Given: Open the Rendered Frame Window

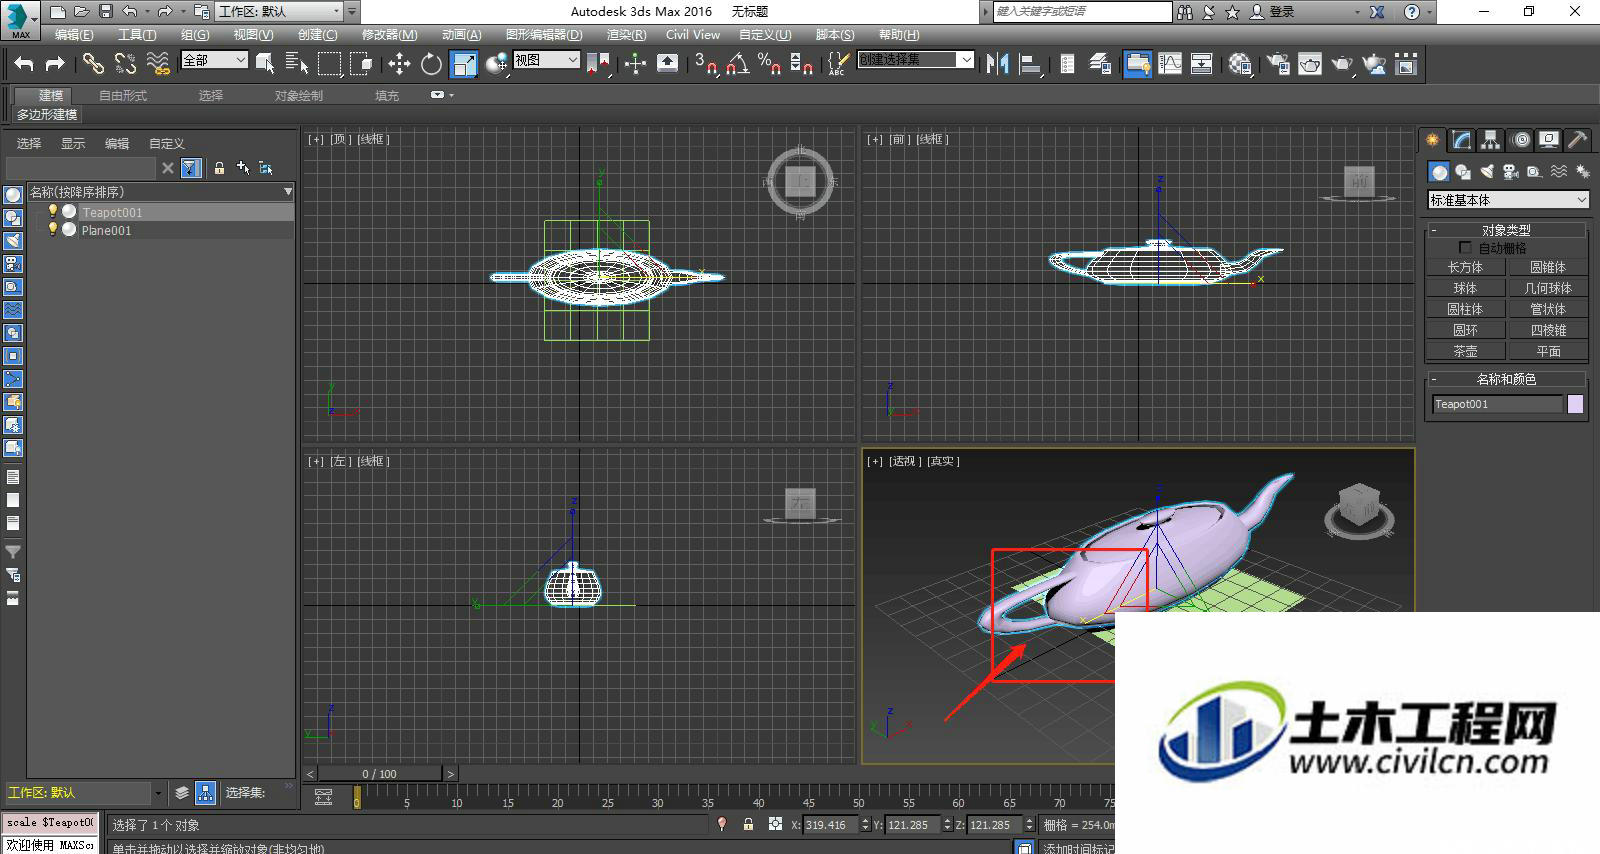Looking at the screenshot, I should click(1309, 64).
